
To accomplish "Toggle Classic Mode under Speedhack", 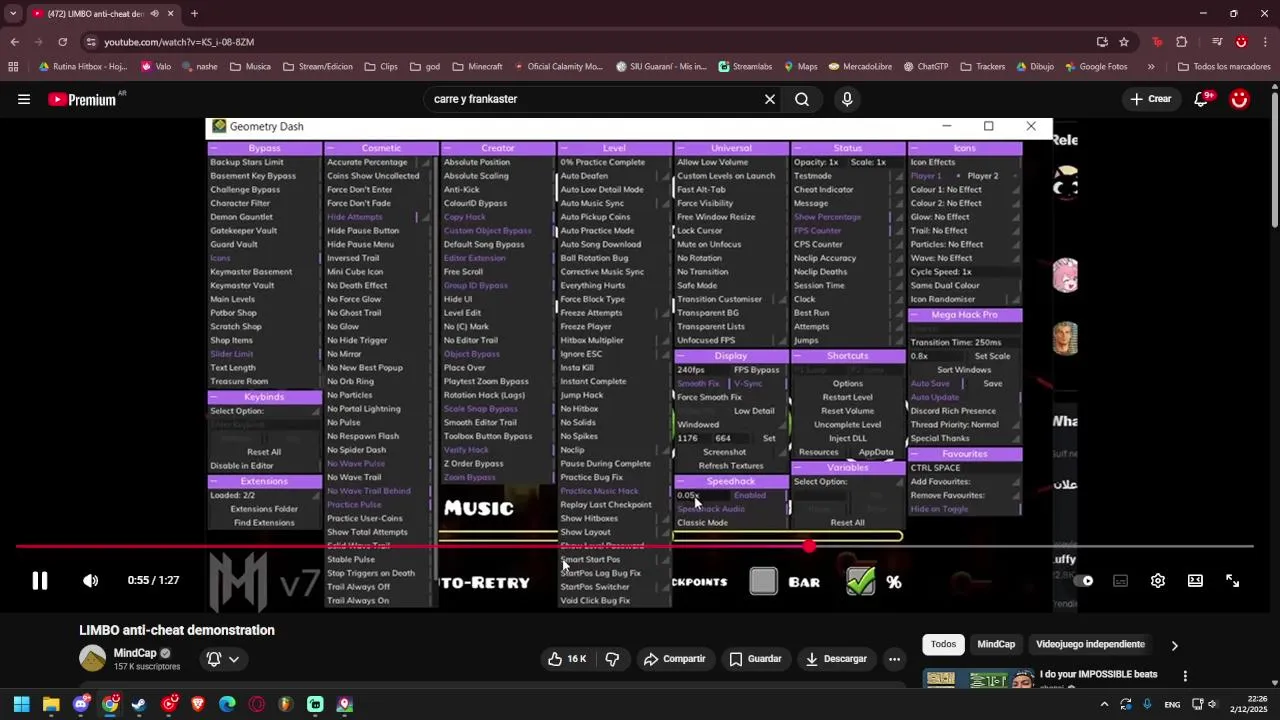I will click(x=703, y=522).
